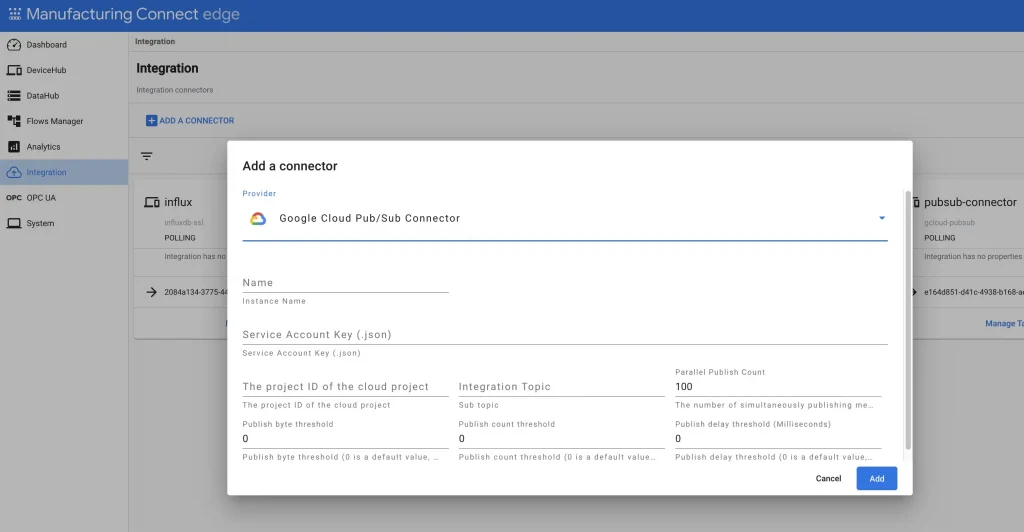Click the DeviceHub devices icon
This screenshot has width=1024, height=532.
(x=14, y=70)
